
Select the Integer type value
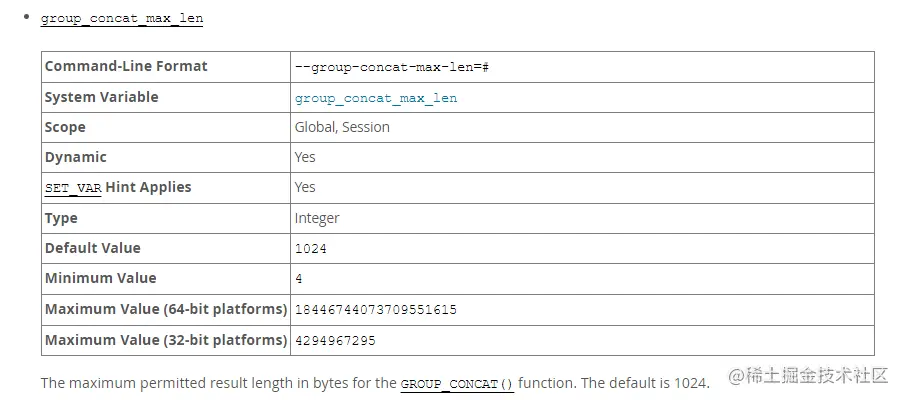pyautogui.click(x=317, y=218)
